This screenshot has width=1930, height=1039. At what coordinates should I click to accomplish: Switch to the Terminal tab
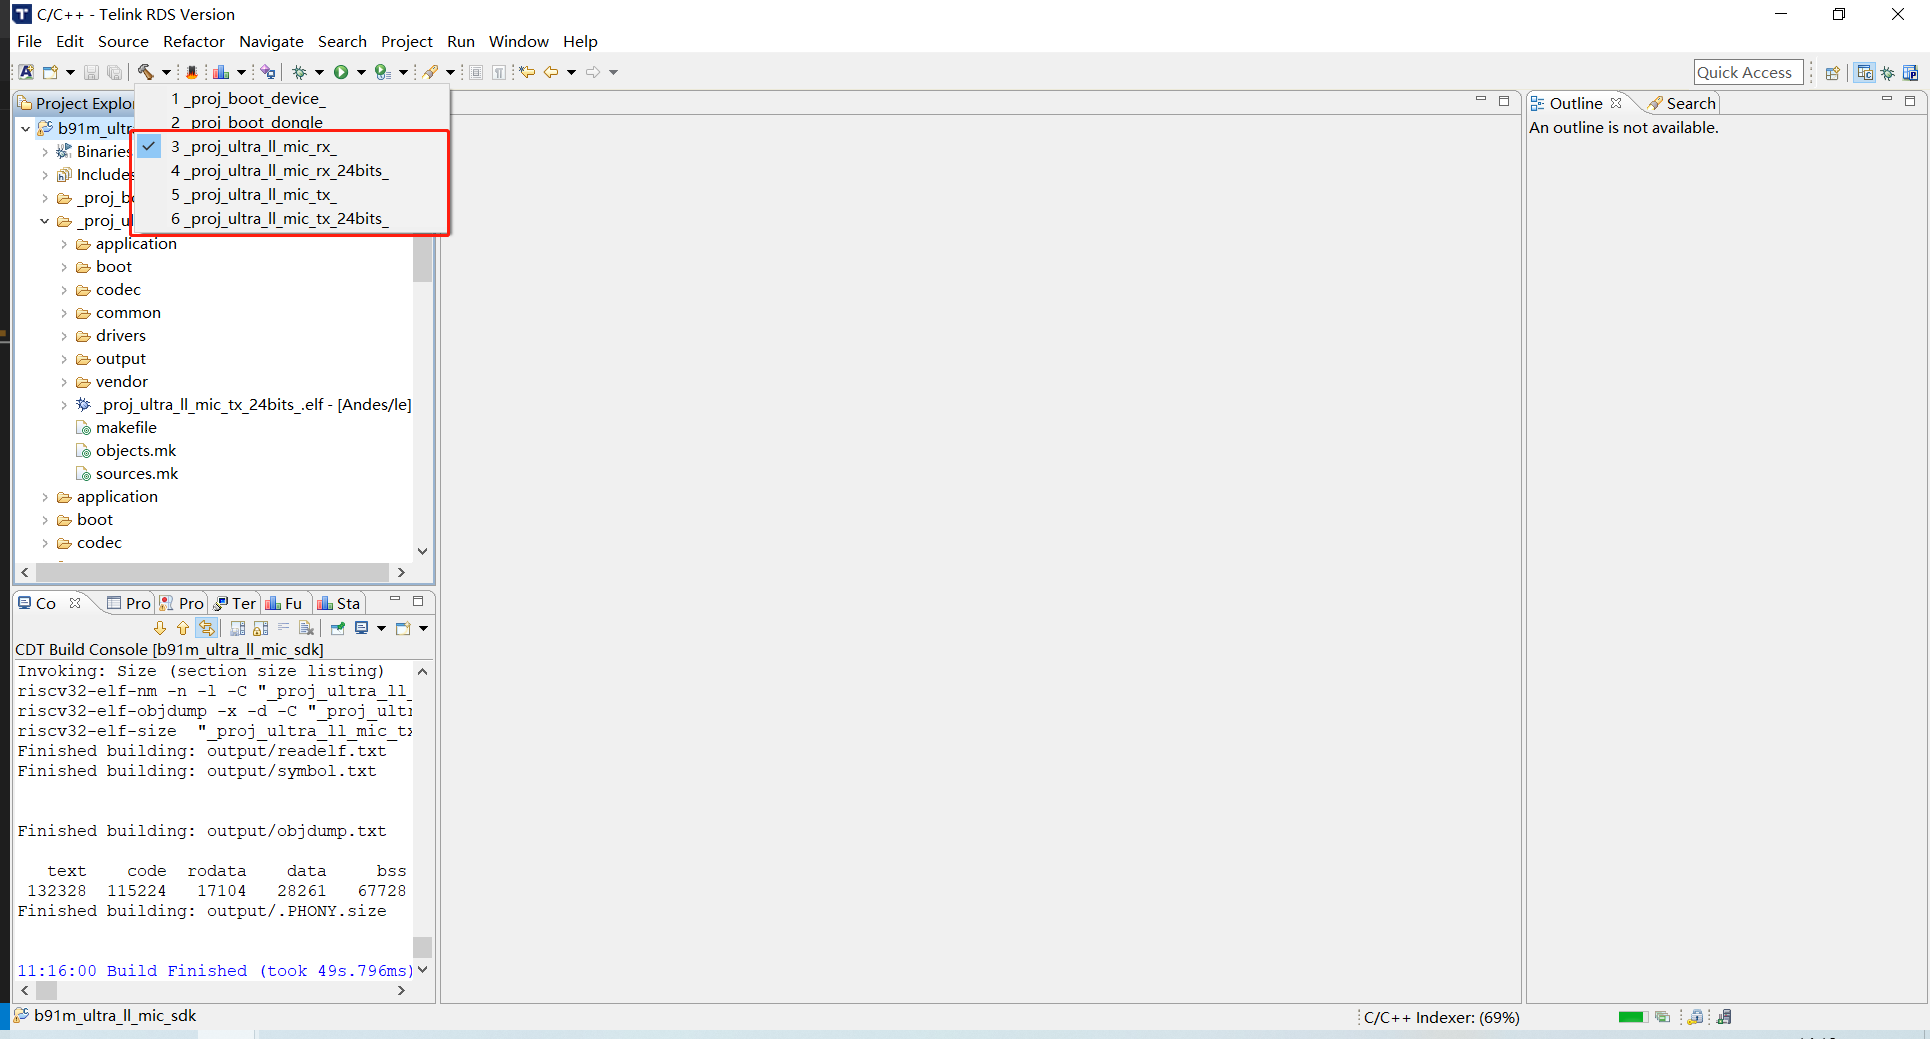(234, 603)
